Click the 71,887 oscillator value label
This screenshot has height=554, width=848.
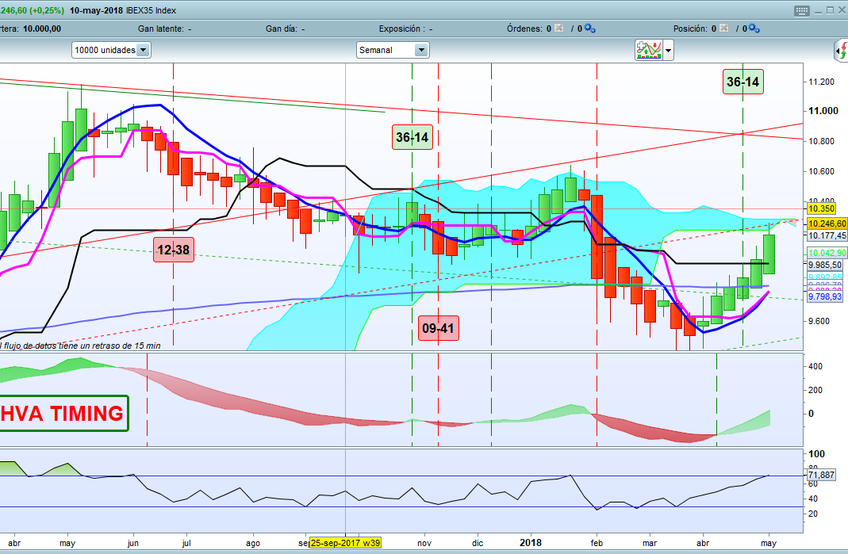[821, 474]
